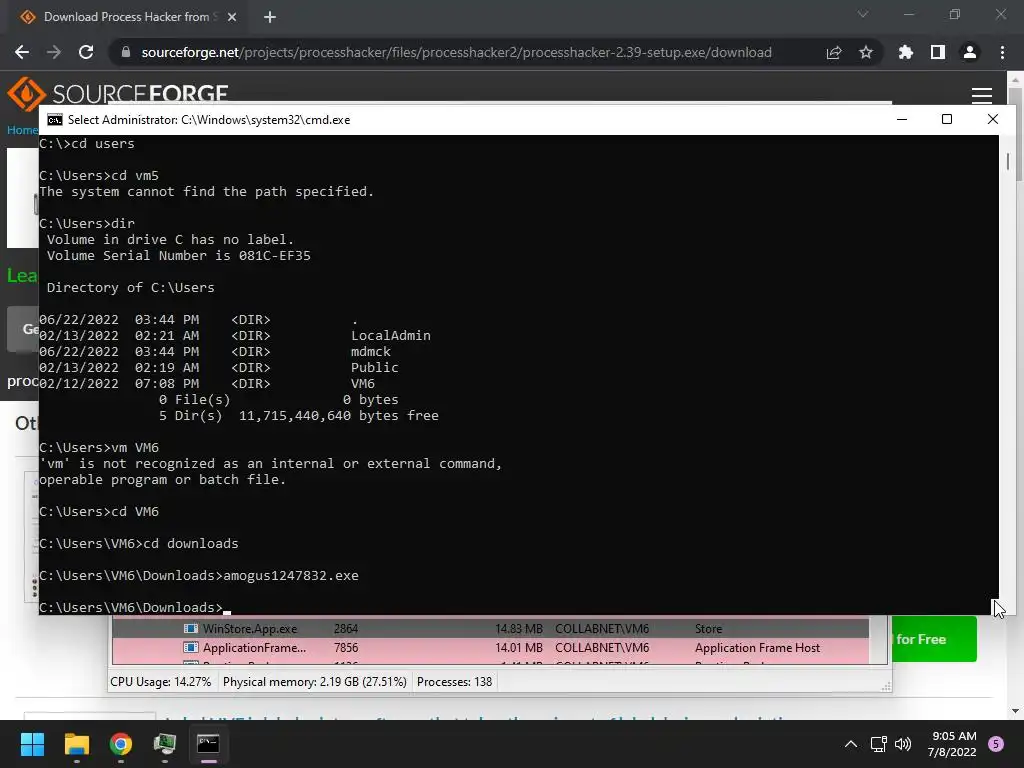Click the Chrome tab search chevron

pyautogui.click(x=863, y=14)
